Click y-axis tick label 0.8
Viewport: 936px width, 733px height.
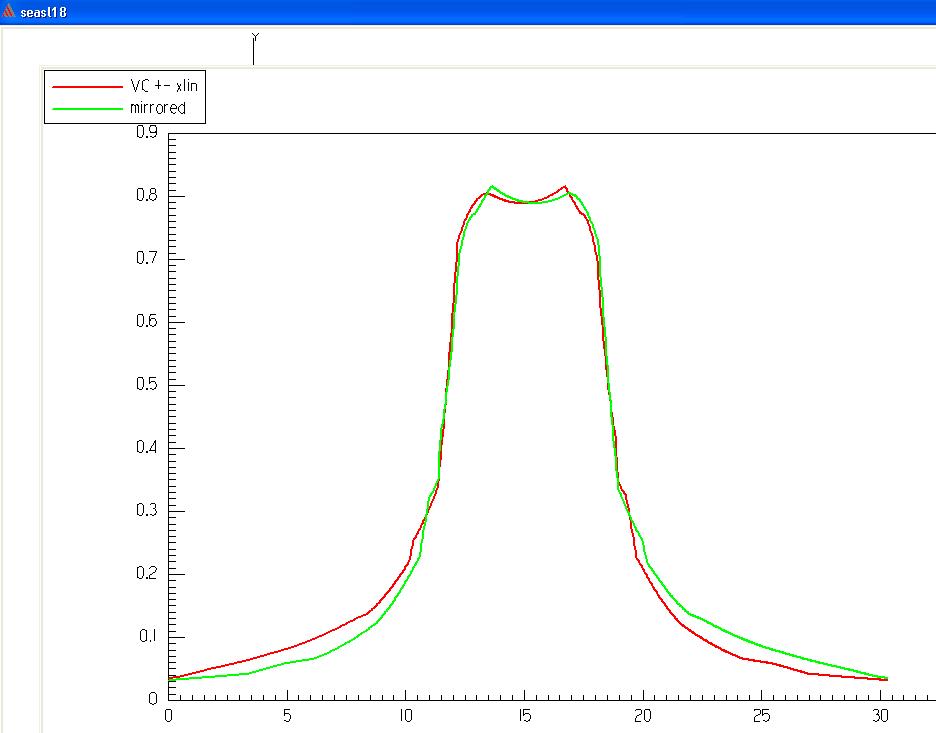[x=147, y=195]
